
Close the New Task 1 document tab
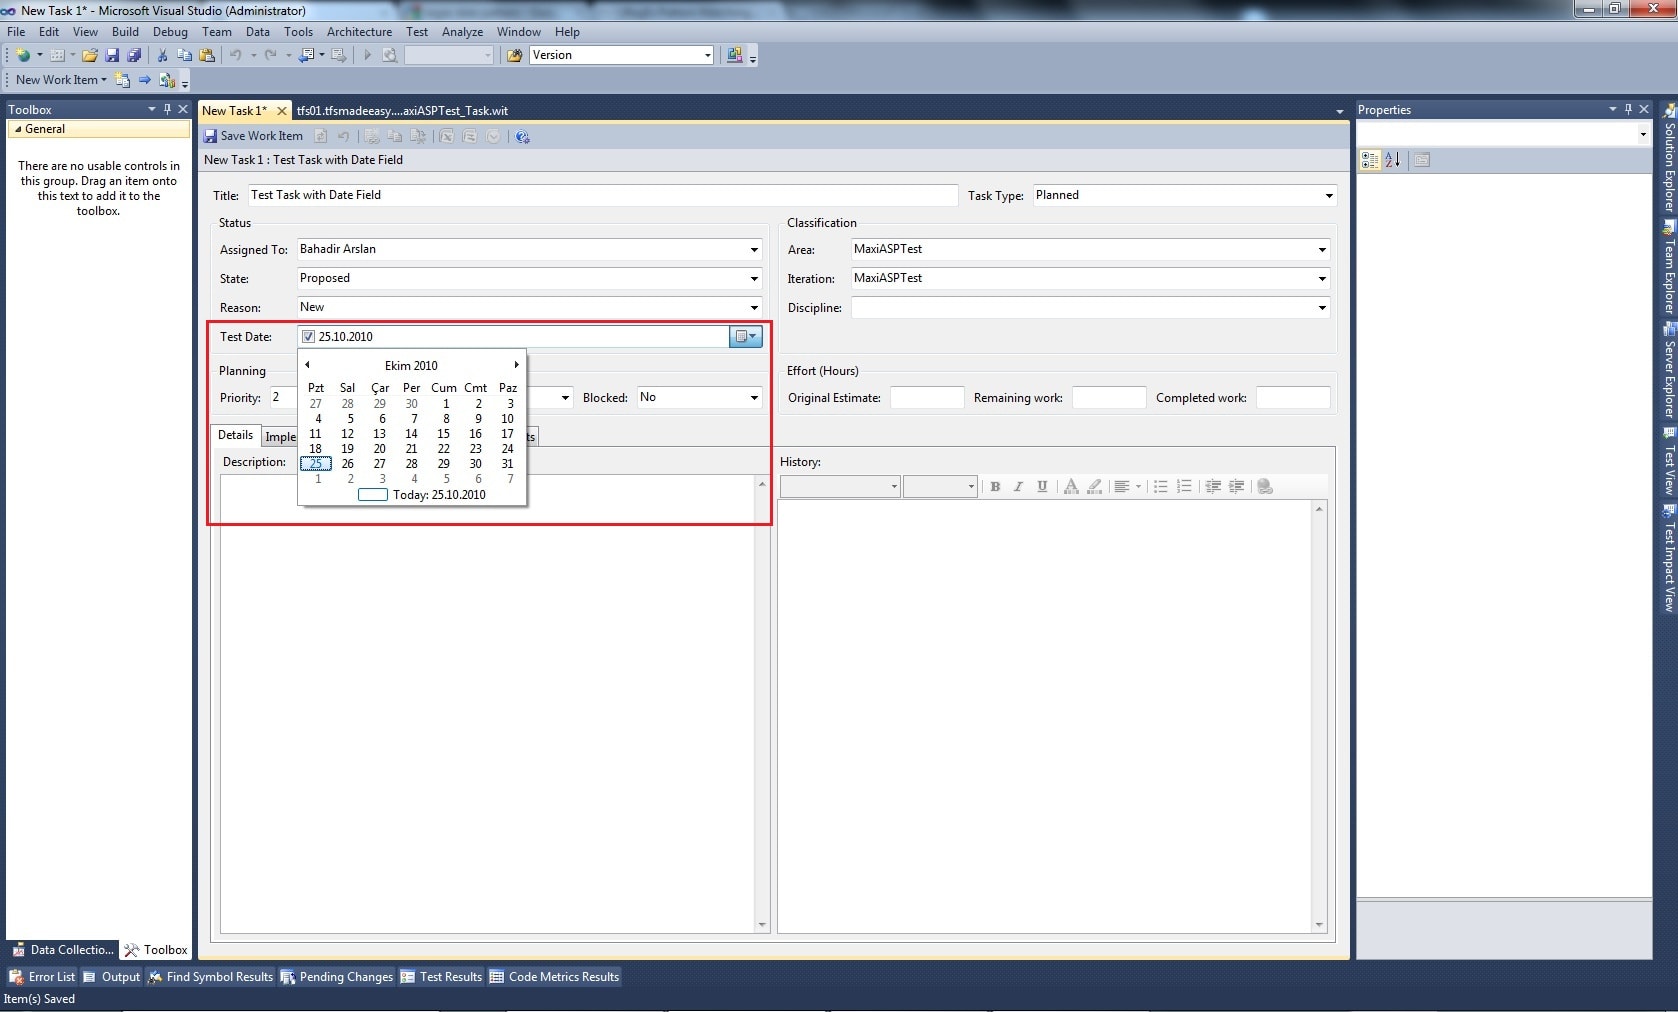(x=282, y=111)
